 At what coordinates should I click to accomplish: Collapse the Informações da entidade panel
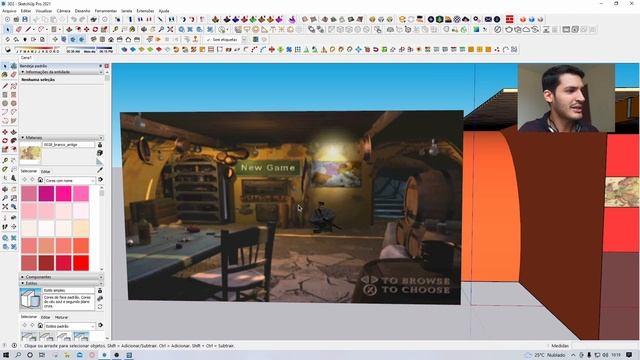pyautogui.click(x=61, y=72)
